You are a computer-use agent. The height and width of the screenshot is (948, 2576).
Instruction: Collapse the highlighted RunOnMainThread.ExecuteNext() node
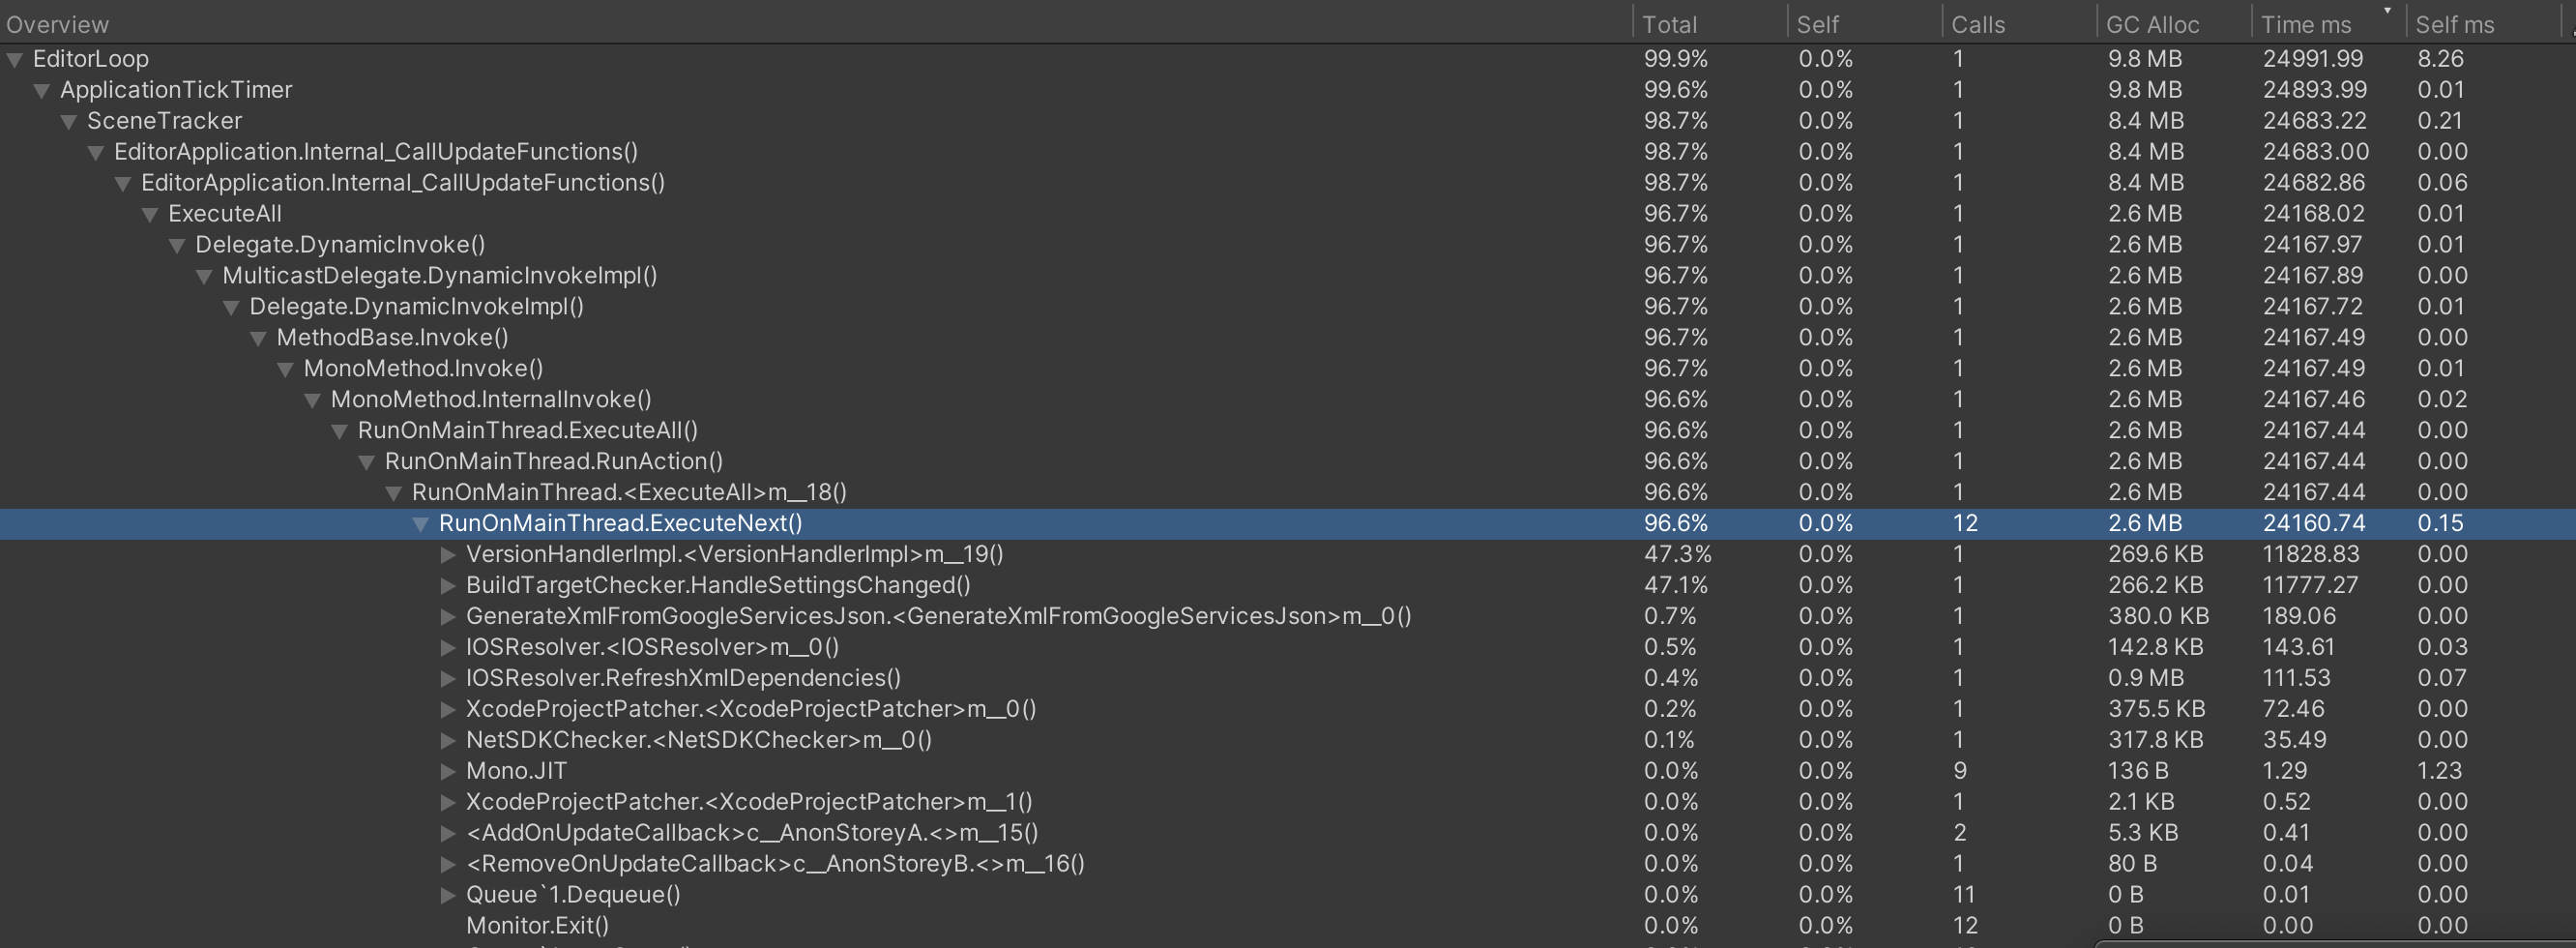coord(421,523)
